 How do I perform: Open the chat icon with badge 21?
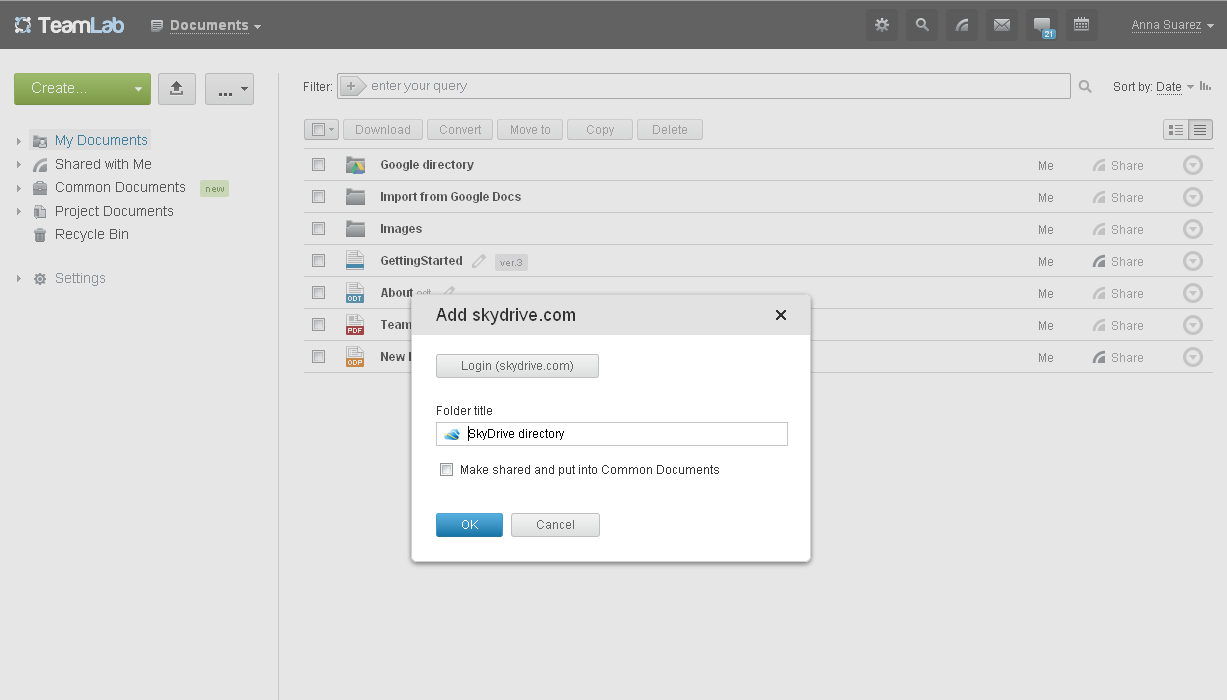(1041, 25)
